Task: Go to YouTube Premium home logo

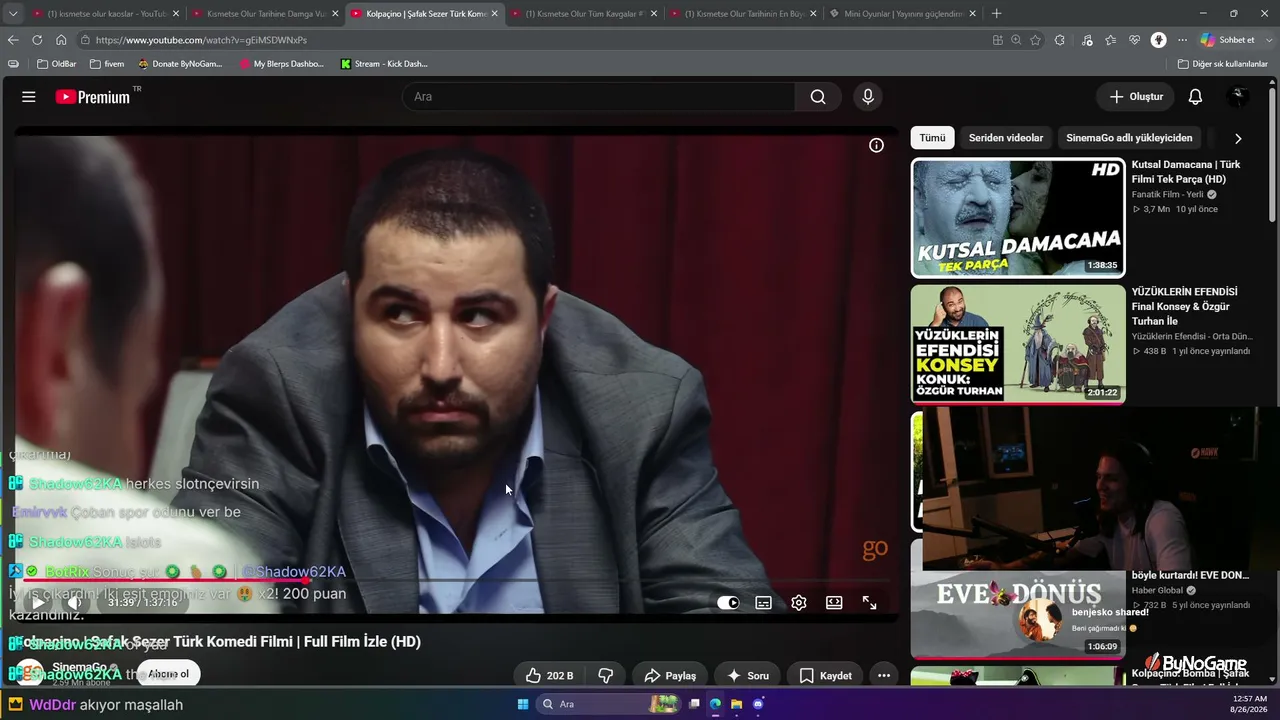Action: tap(93, 97)
